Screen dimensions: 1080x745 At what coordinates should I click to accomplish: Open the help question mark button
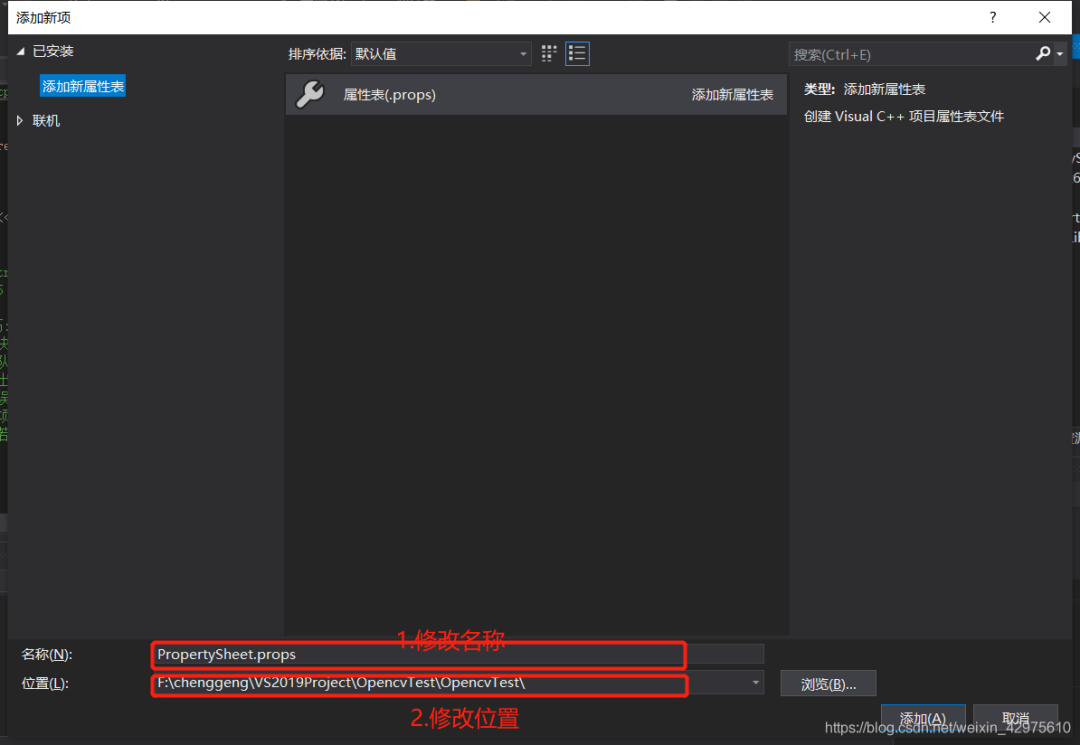(993, 17)
